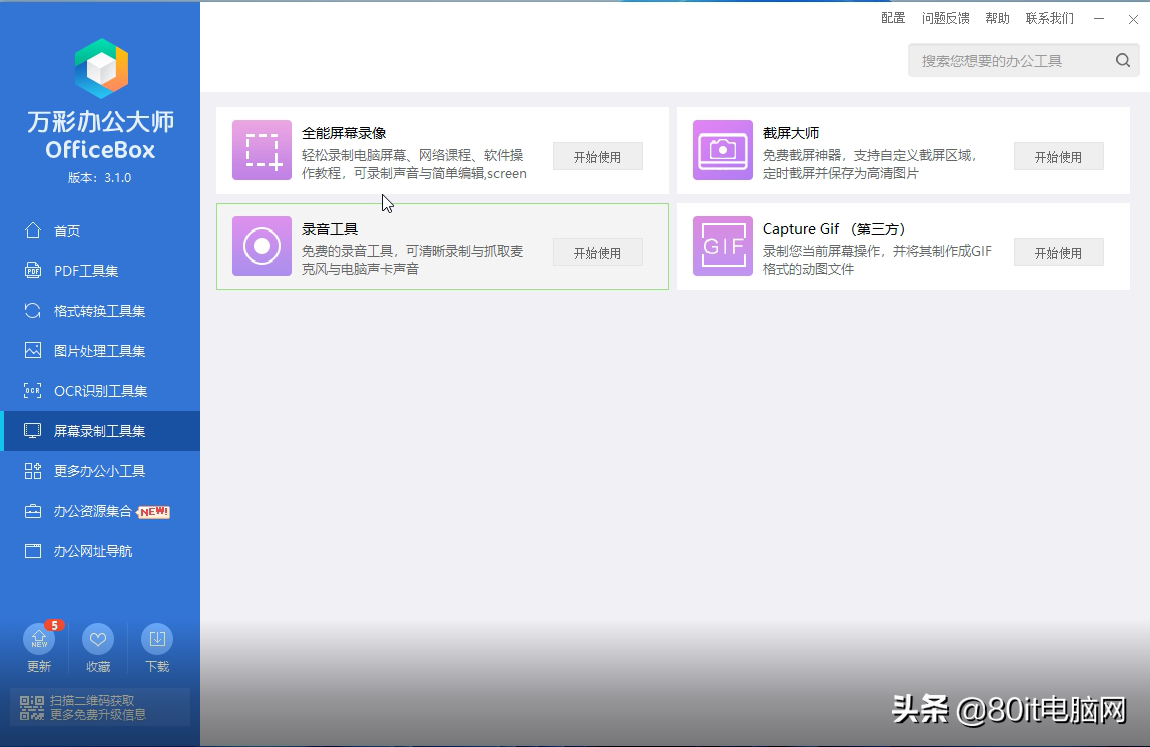Click the Capture Gif GIF icon
Screen dimensions: 1150x747
tap(722, 247)
